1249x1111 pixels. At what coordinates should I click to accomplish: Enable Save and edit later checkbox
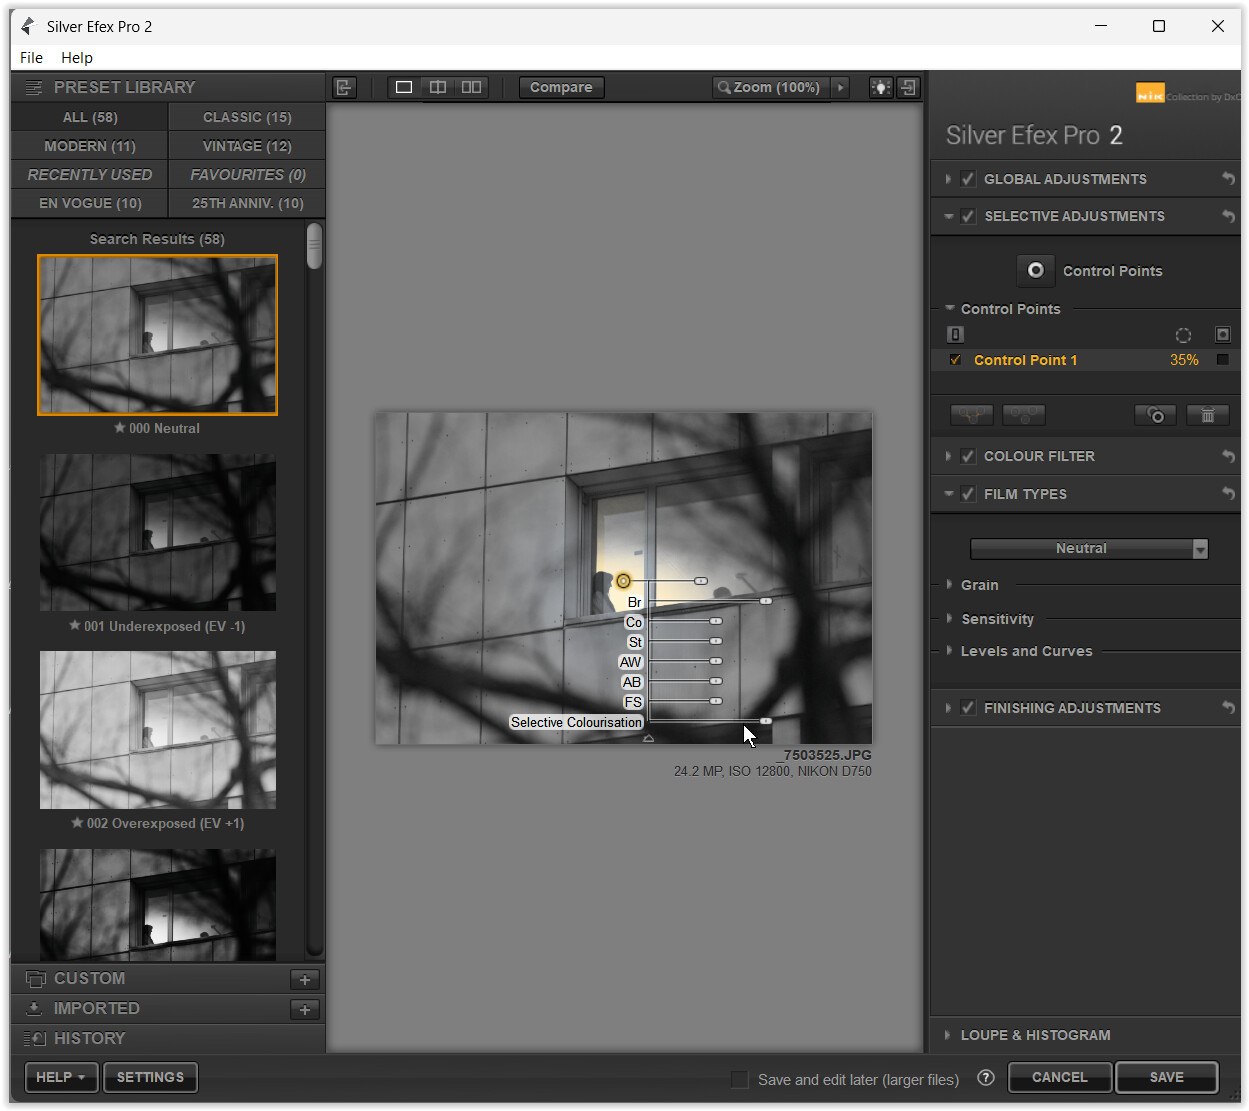(740, 1079)
